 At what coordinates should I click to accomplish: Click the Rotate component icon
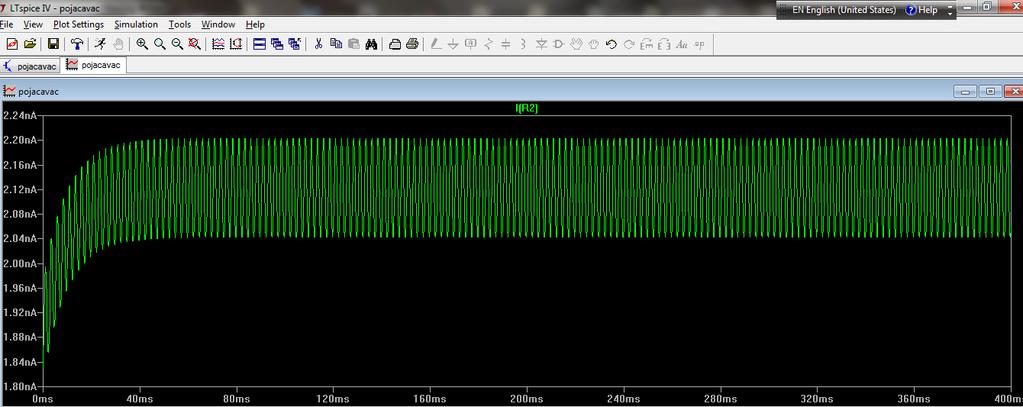647,44
